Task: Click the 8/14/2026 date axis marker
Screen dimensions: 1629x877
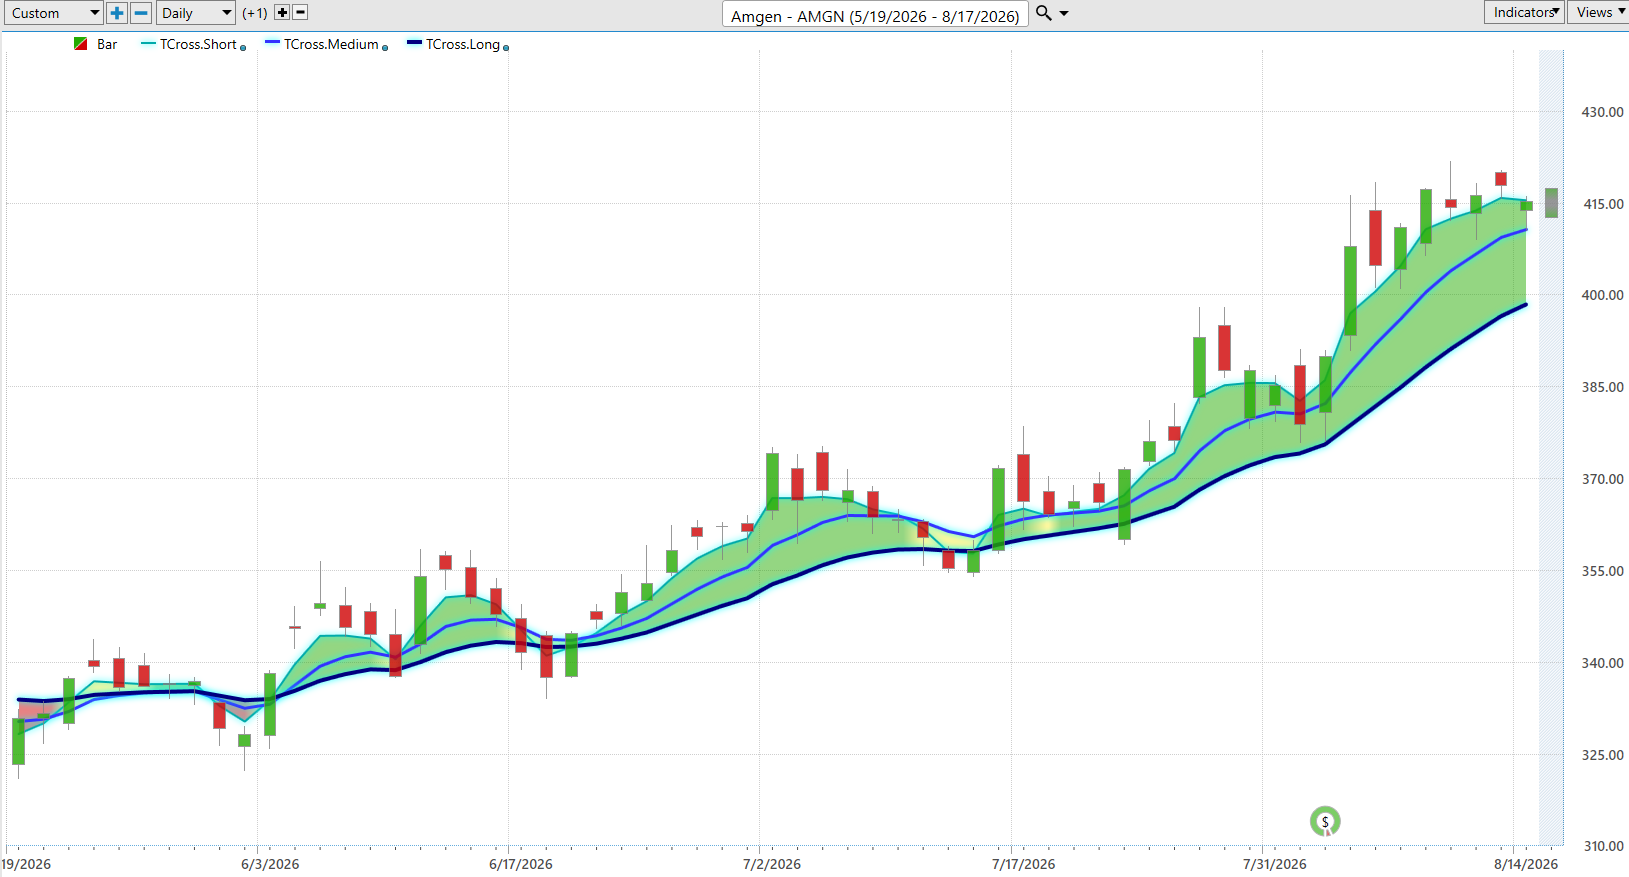Action: click(1525, 864)
